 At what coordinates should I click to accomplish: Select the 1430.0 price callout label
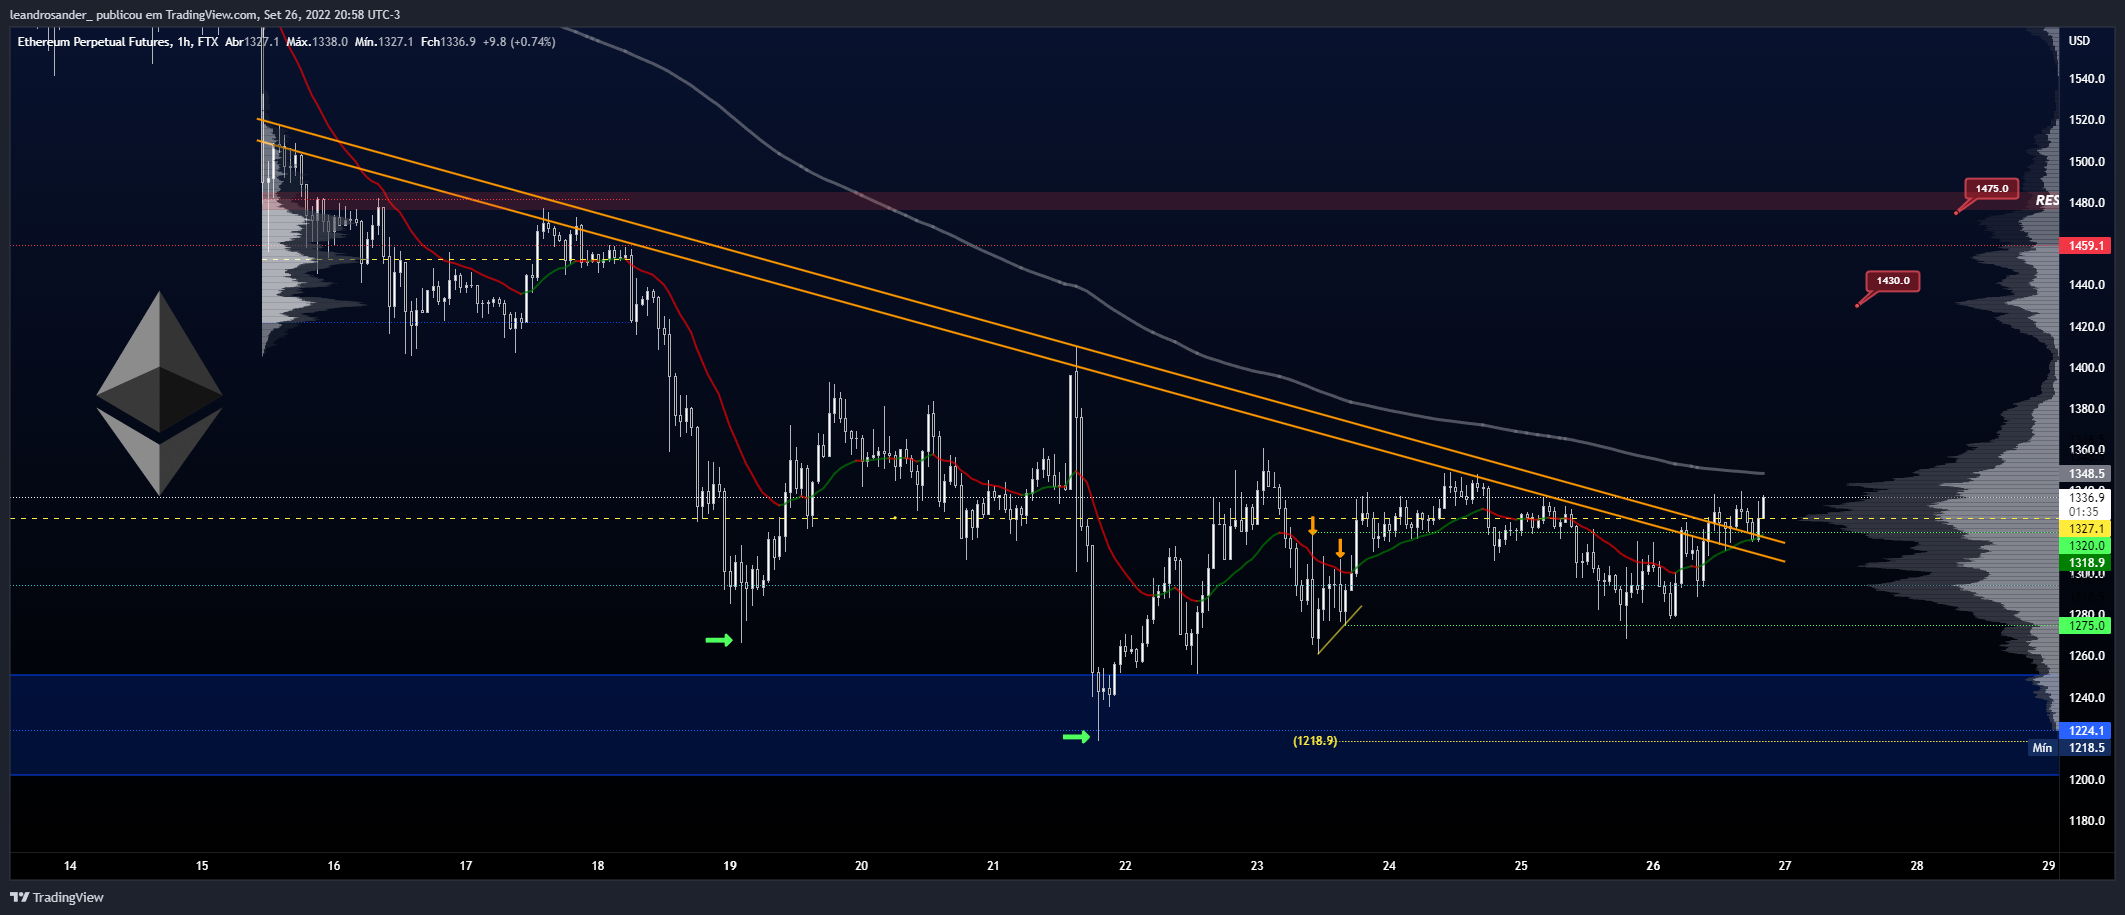click(1892, 281)
